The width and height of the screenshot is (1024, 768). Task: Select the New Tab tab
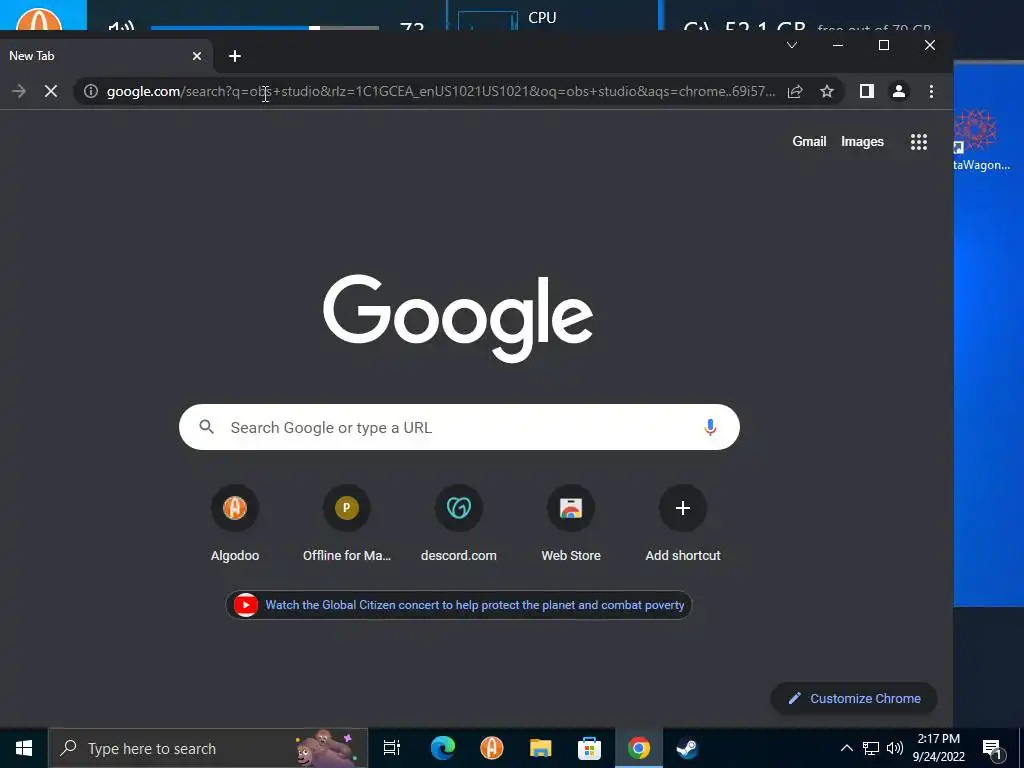(x=98, y=56)
